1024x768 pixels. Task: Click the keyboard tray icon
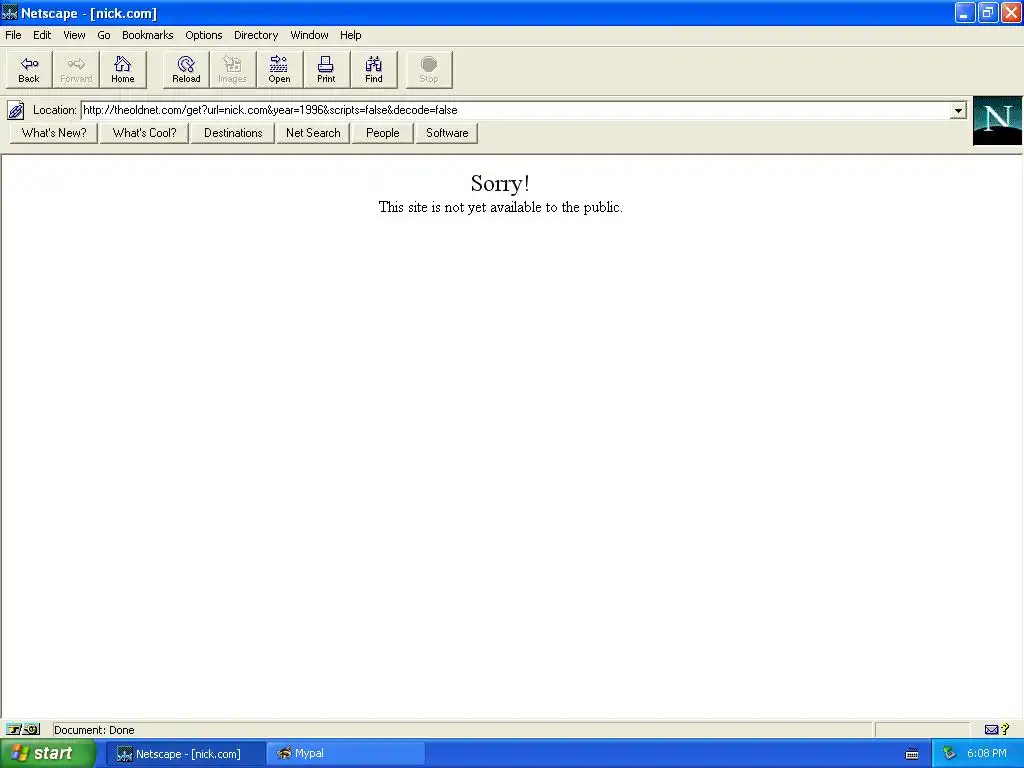(x=912, y=754)
